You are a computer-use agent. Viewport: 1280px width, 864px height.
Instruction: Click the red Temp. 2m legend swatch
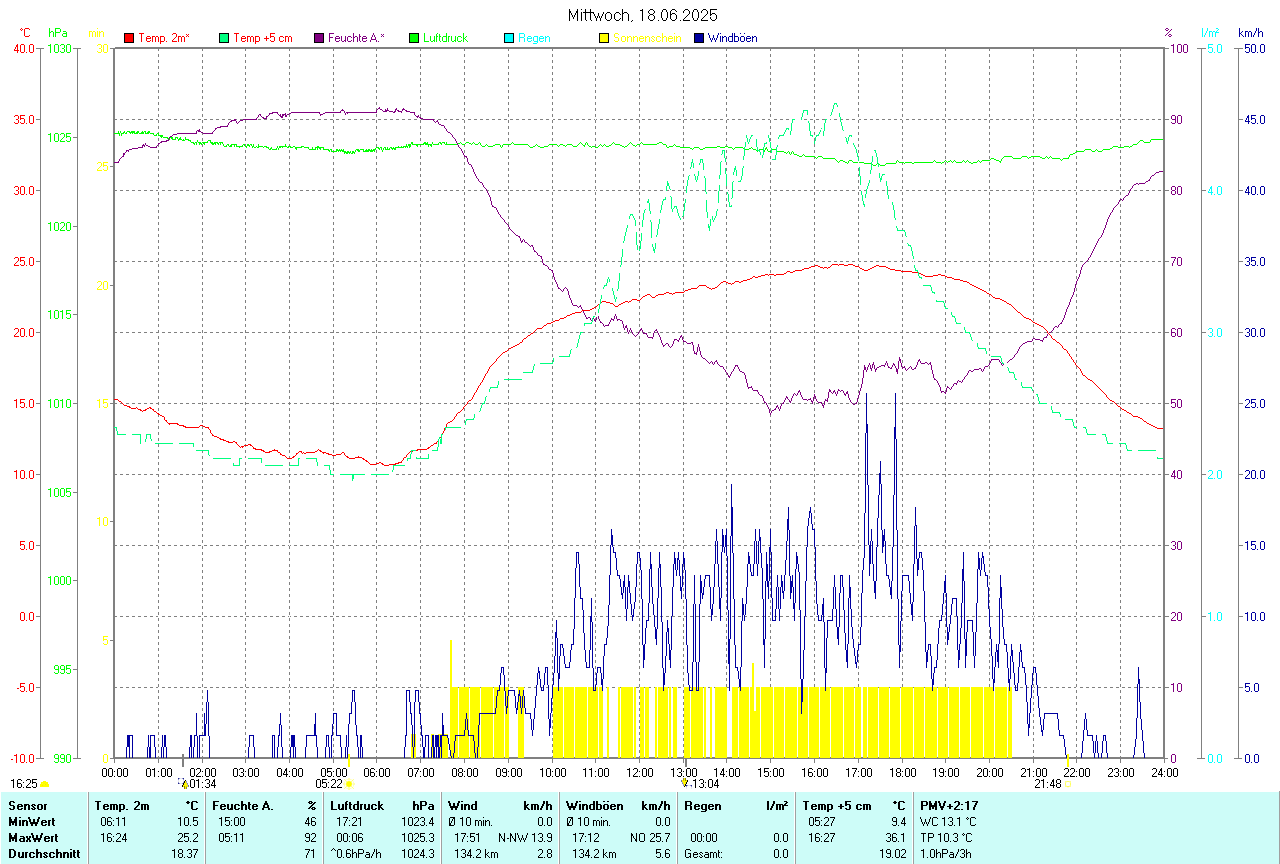(x=129, y=38)
